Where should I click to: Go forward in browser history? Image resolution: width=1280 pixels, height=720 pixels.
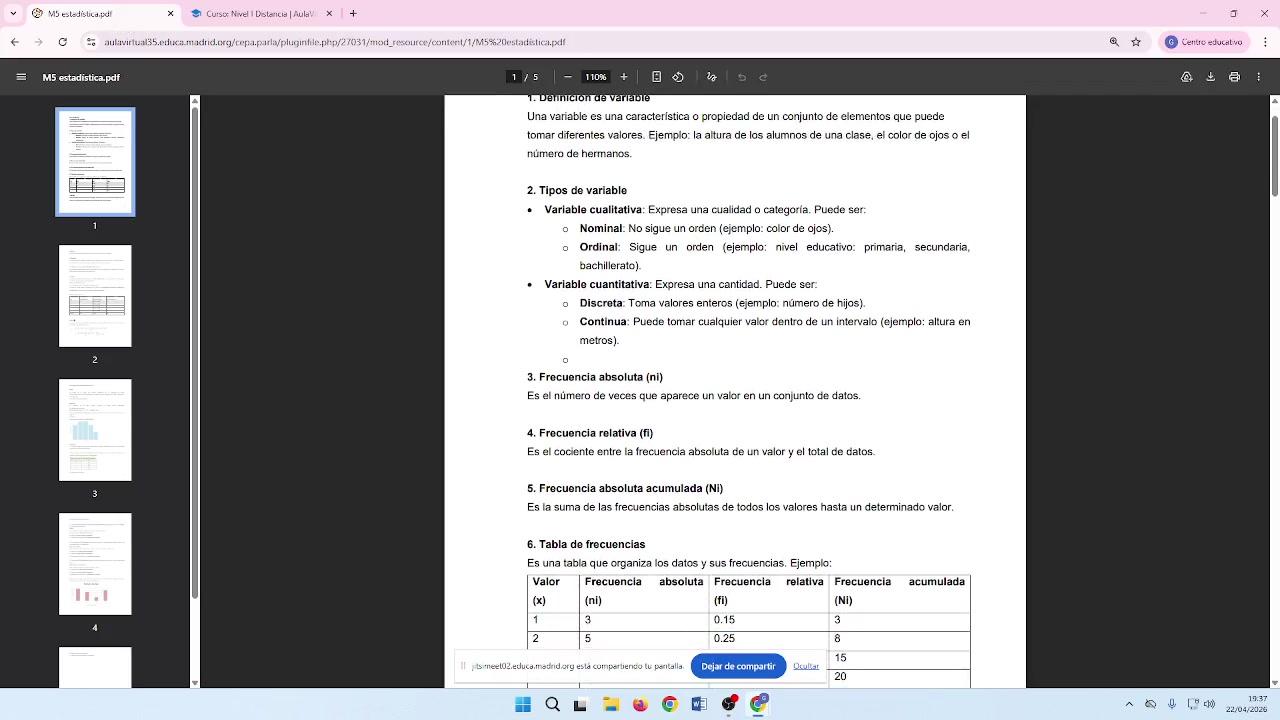38,42
